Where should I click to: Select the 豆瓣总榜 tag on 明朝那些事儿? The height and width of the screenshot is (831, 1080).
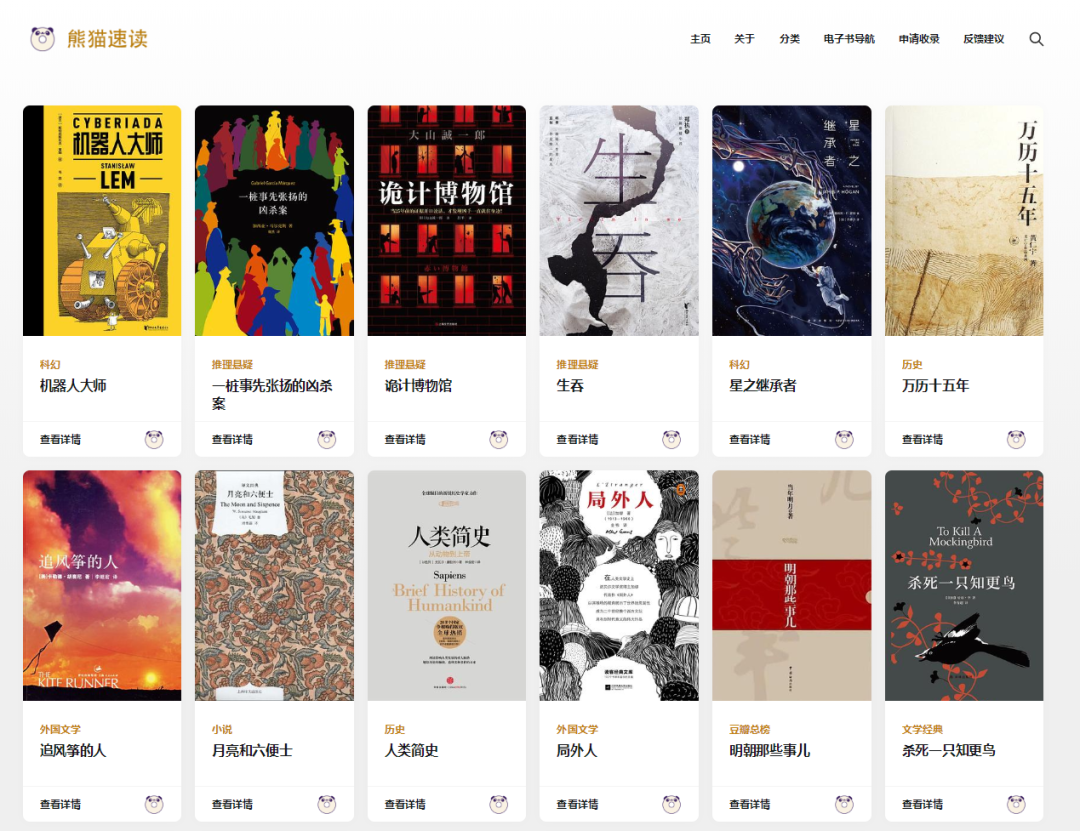pyautogui.click(x=749, y=729)
